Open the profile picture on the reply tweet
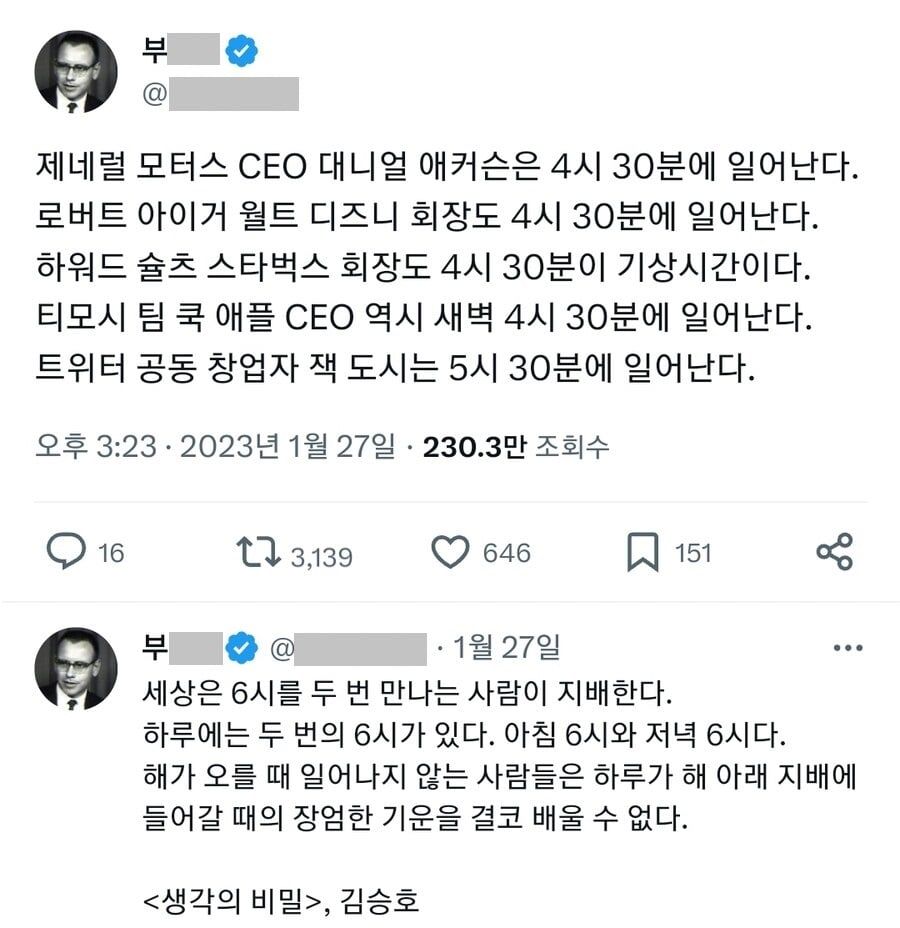The width and height of the screenshot is (900, 928). [77, 669]
